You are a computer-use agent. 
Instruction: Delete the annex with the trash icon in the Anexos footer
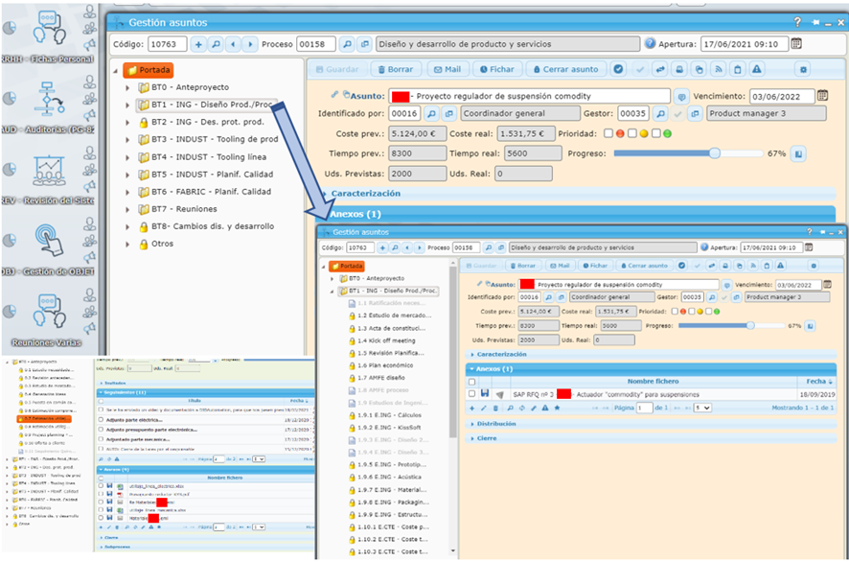[x=495, y=408]
